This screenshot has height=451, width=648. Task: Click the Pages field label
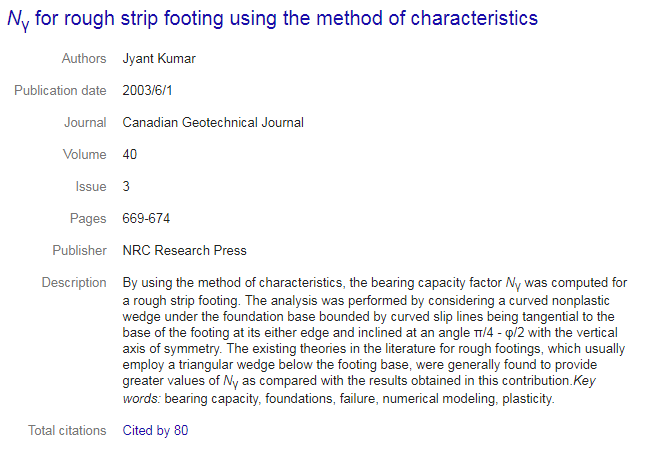88,218
